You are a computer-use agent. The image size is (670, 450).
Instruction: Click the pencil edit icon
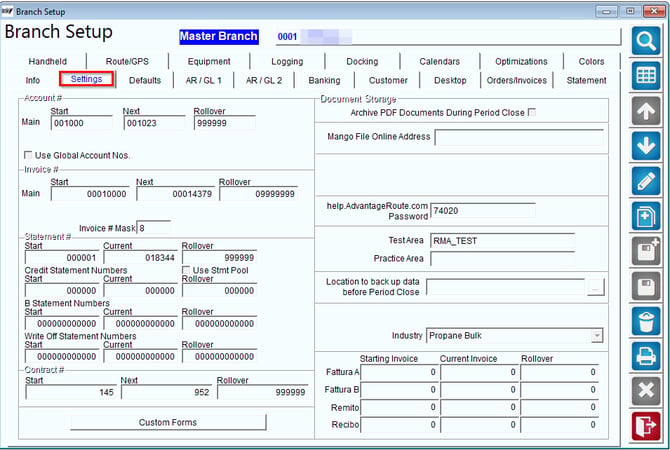(x=646, y=181)
